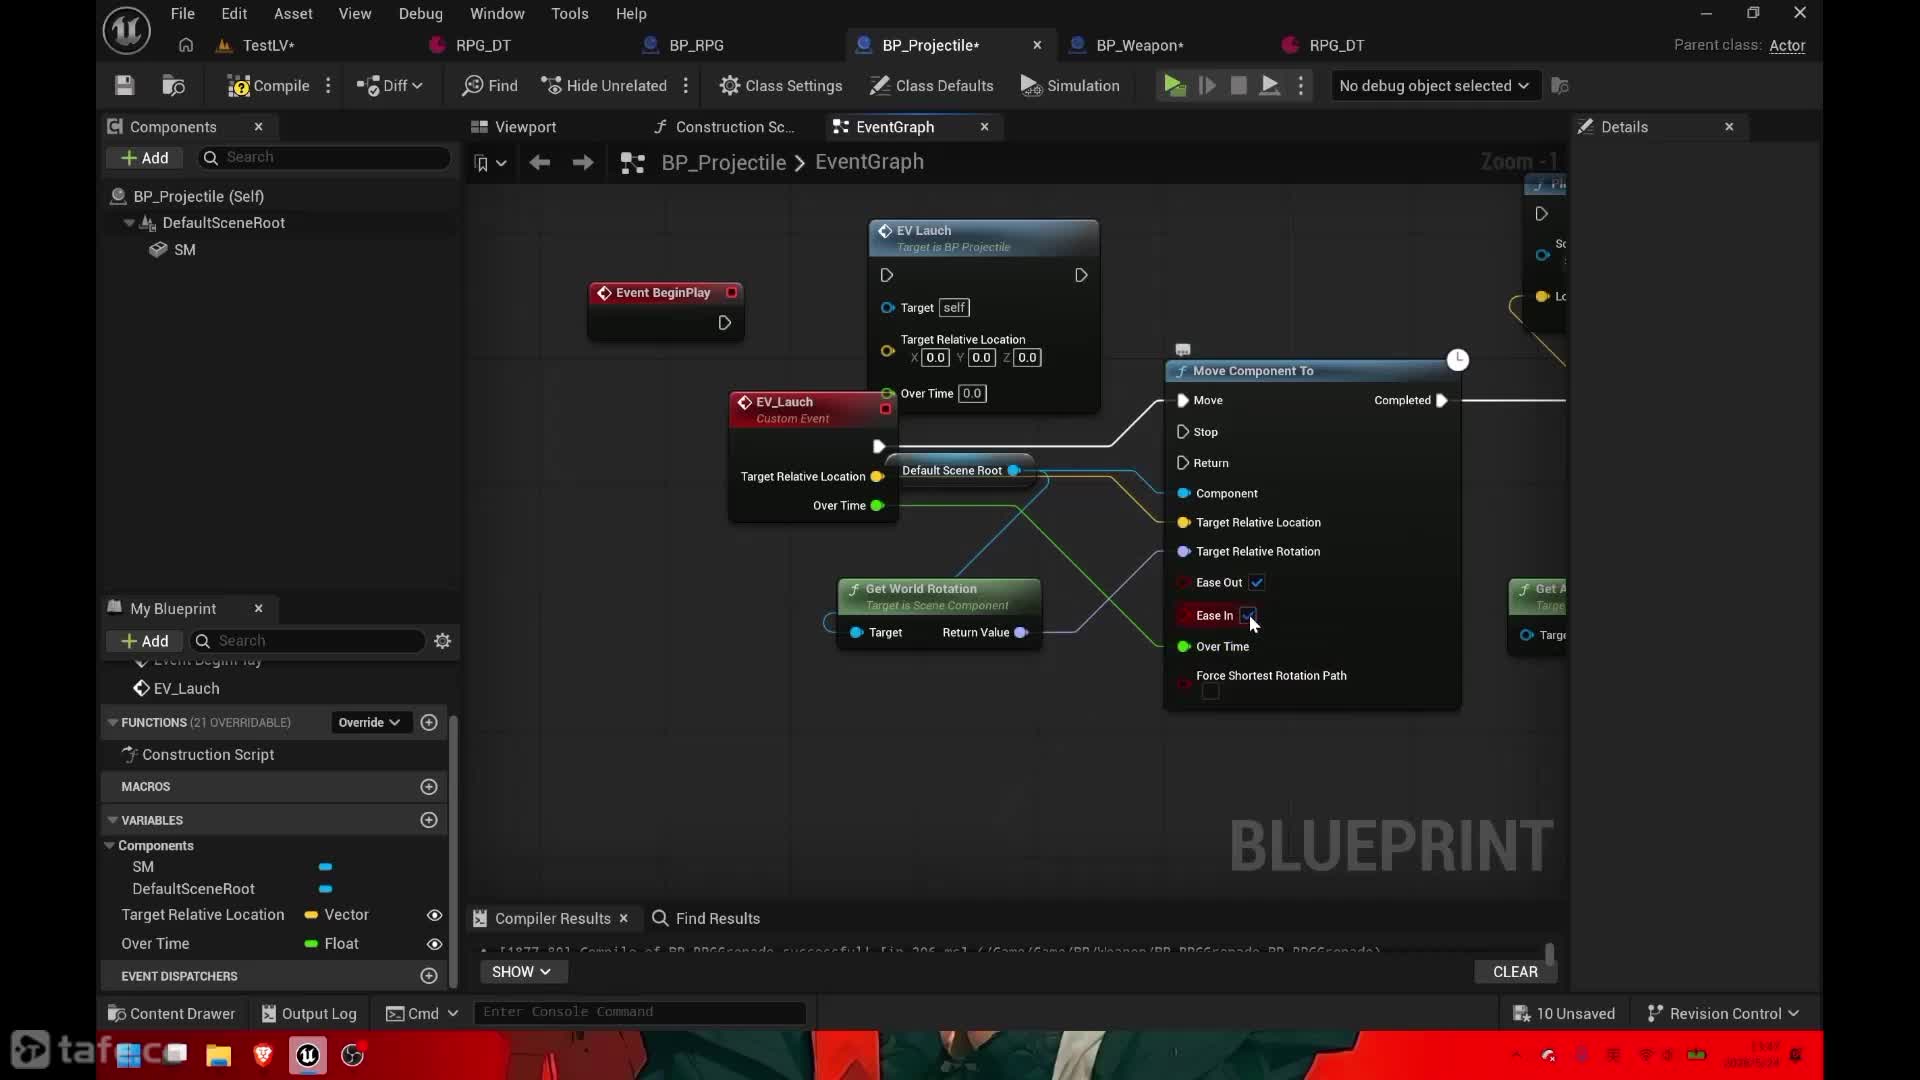Click the Eject/possess play button
The image size is (1920, 1080).
point(1270,86)
